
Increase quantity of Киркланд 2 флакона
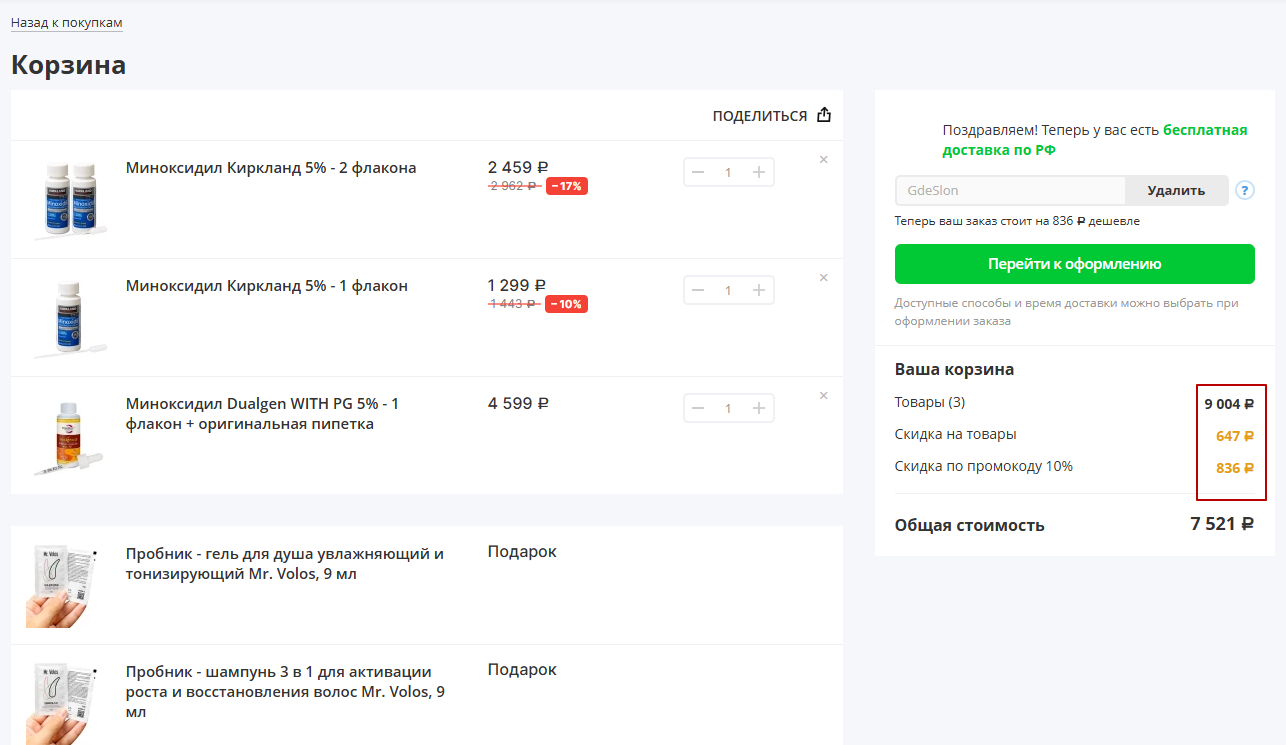[758, 172]
